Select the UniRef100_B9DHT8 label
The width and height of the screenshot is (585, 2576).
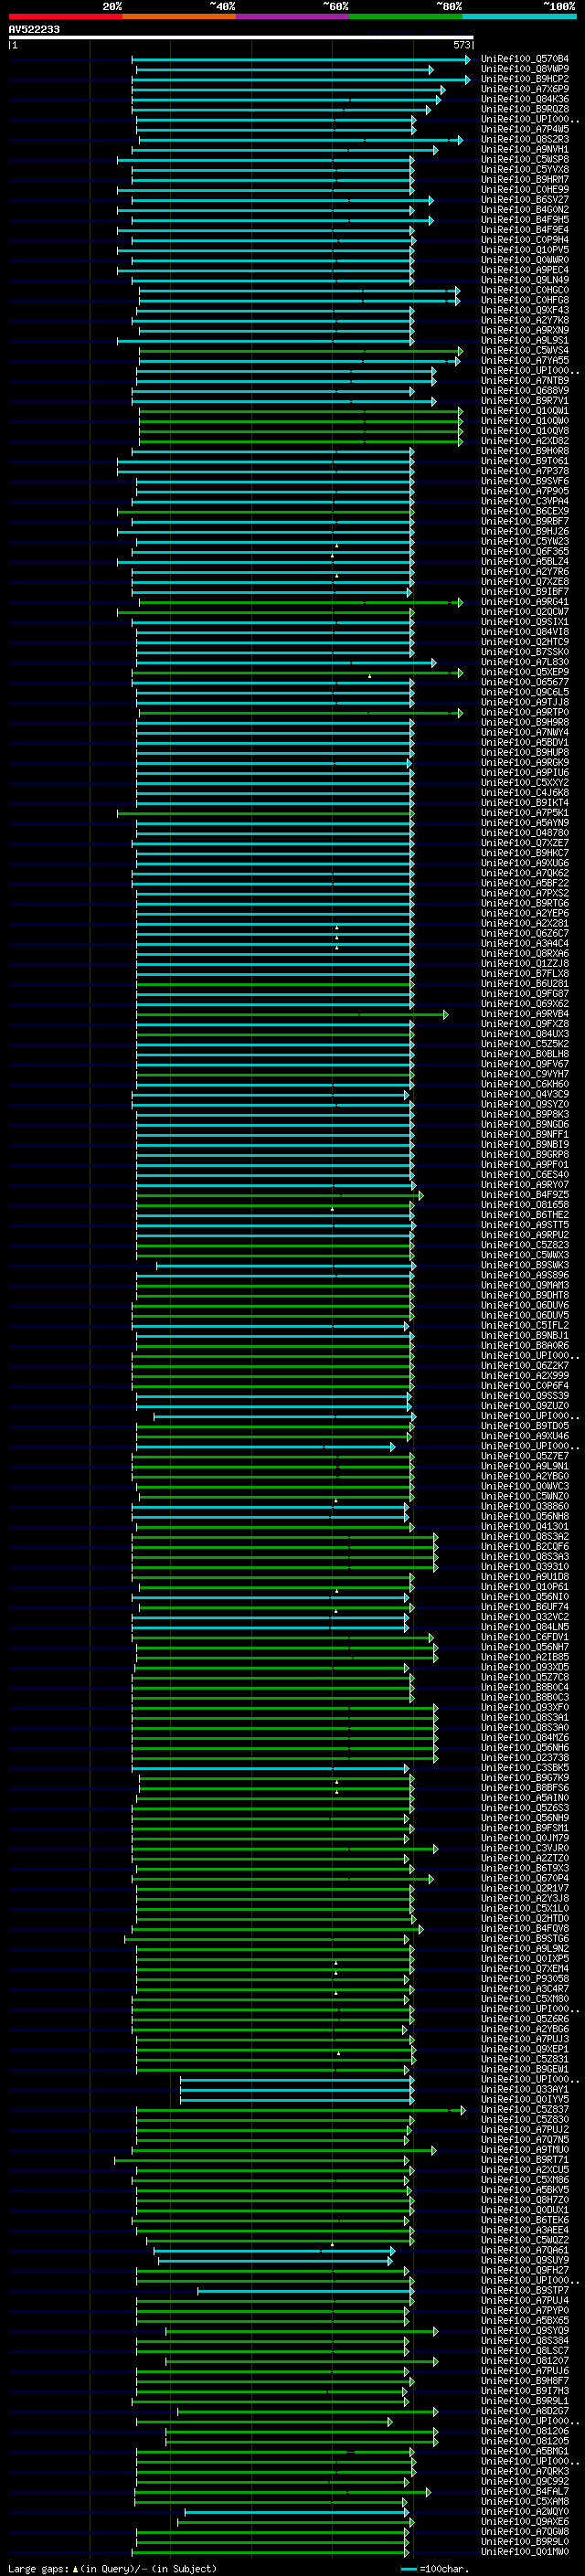point(525,1295)
